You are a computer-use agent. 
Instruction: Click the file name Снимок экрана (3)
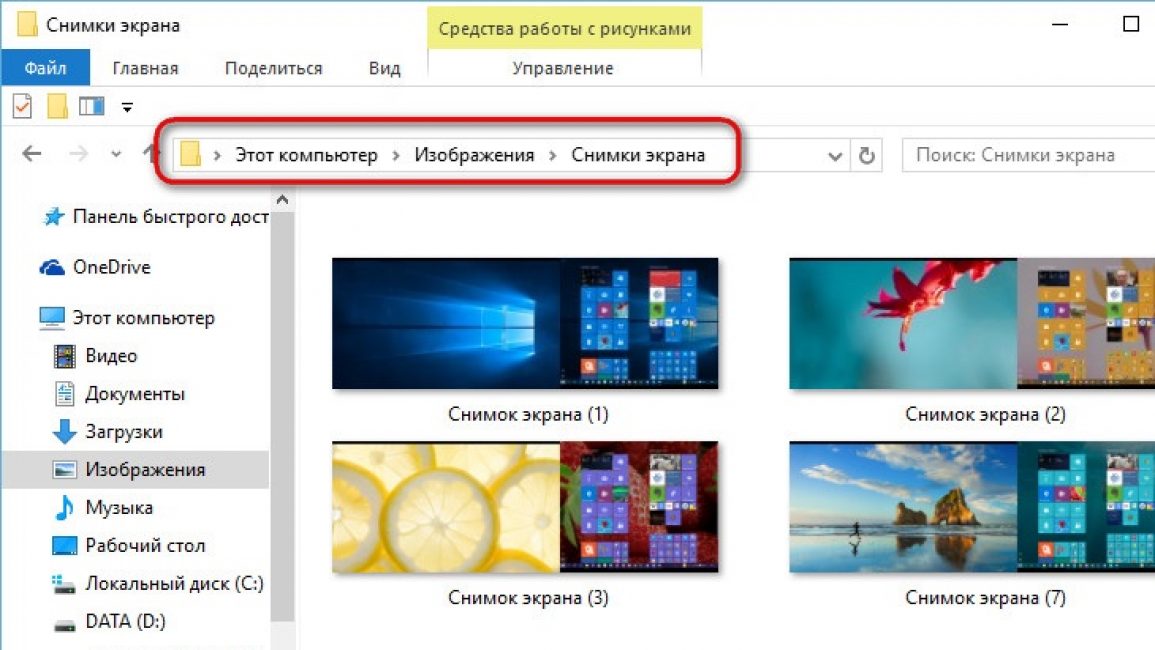528,598
